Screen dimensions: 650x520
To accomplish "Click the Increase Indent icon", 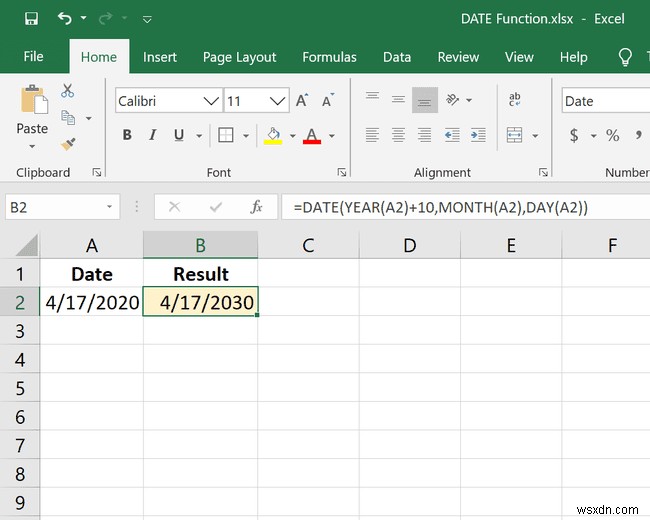I will click(x=478, y=135).
